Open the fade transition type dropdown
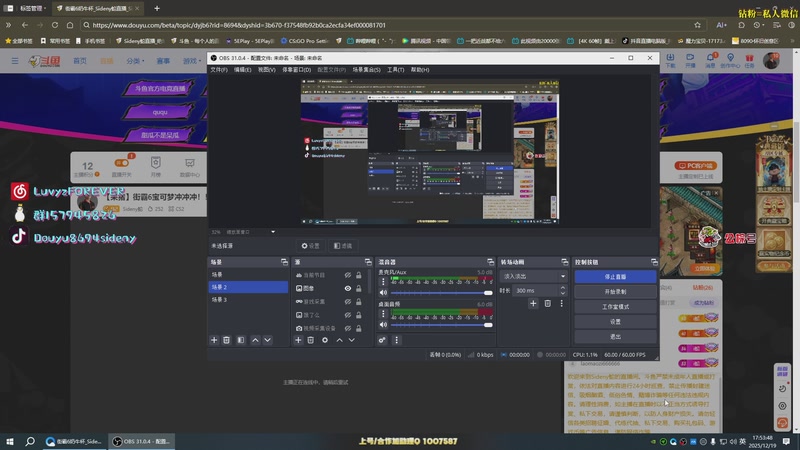The width and height of the screenshot is (800, 450). (534, 276)
